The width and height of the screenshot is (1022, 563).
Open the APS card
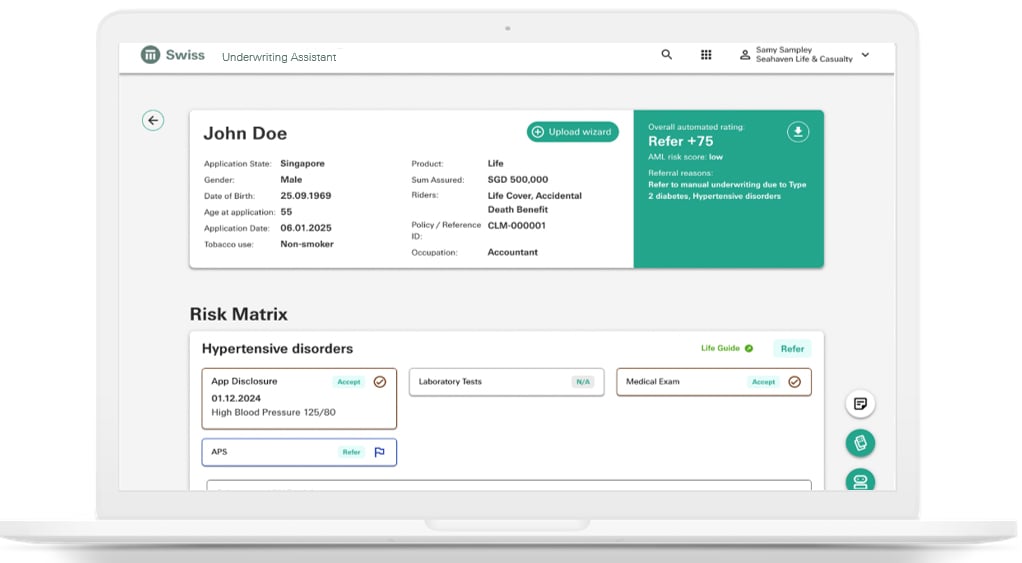click(x=299, y=452)
